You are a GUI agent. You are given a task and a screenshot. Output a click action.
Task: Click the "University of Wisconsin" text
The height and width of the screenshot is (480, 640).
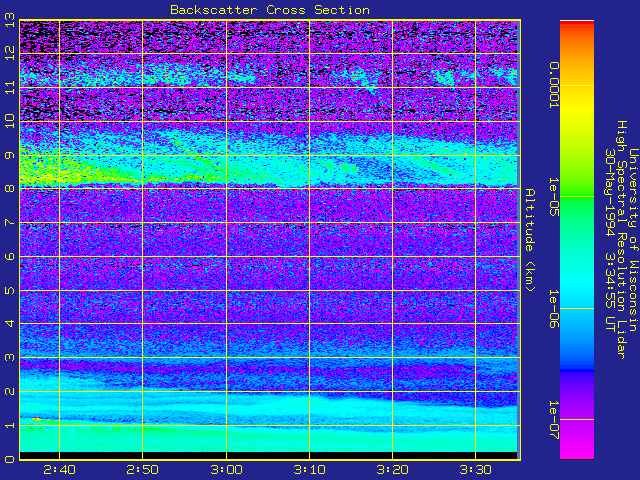(x=633, y=240)
